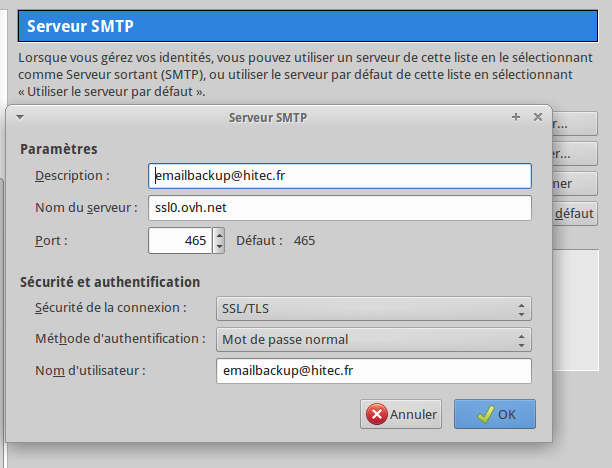
Task: Click the Sécurité et authentification section heading
Action: pos(110,282)
